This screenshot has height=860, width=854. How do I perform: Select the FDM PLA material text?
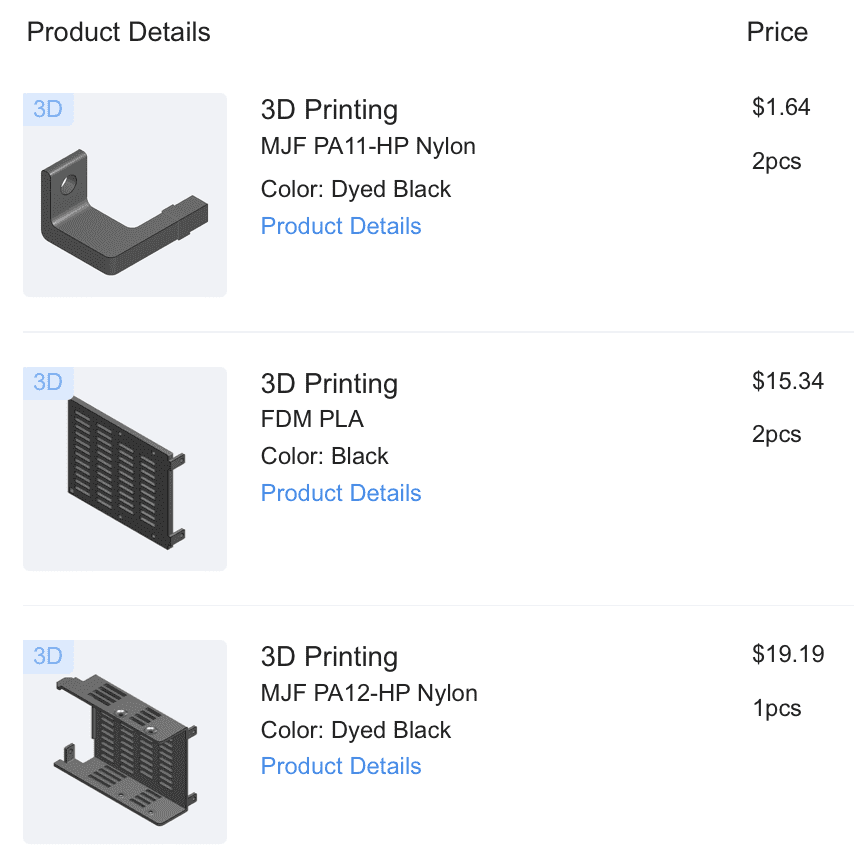point(312,420)
